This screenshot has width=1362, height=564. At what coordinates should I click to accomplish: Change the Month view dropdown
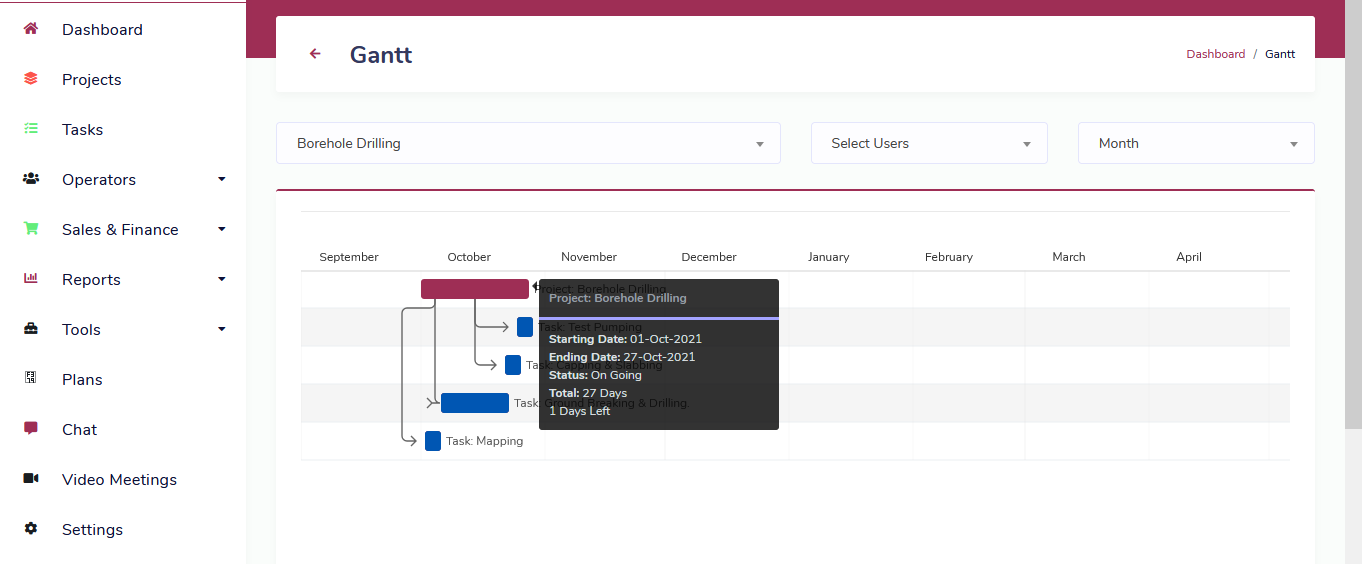click(x=1195, y=144)
